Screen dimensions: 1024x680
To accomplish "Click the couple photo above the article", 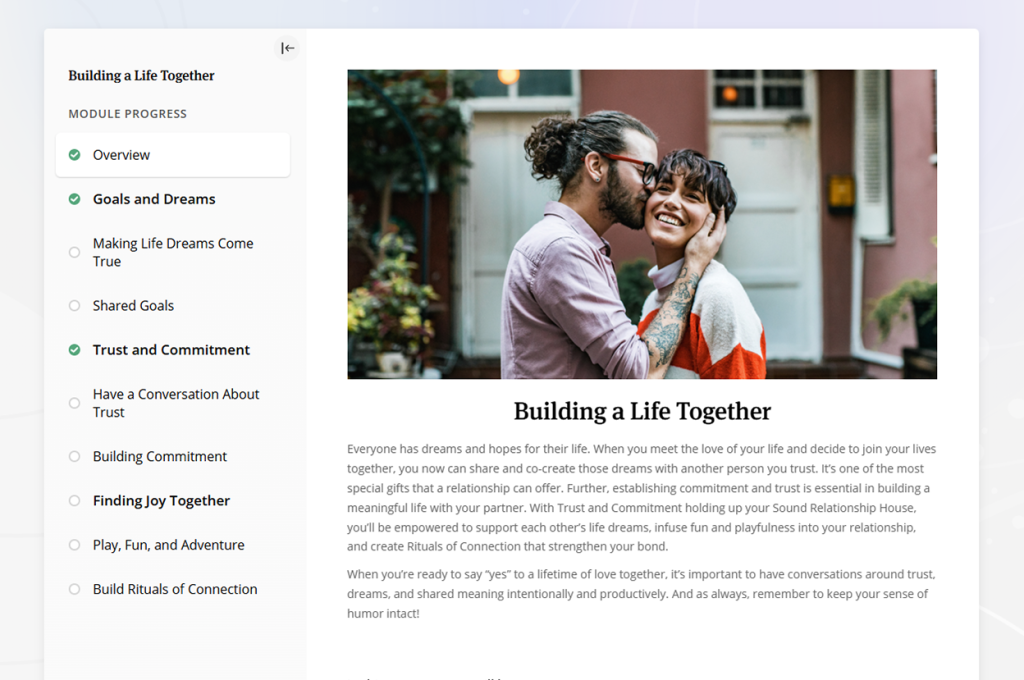I will [x=641, y=223].
